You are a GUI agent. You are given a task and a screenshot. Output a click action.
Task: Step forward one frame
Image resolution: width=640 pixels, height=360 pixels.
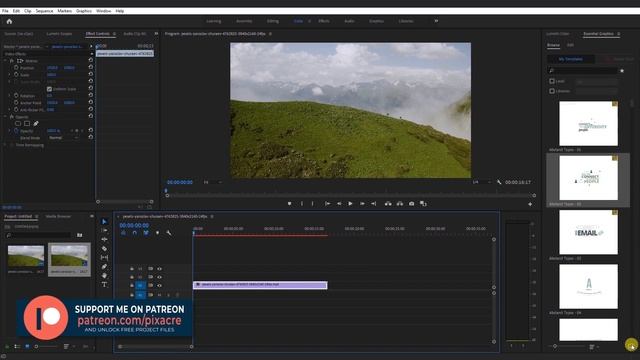[x=362, y=204]
